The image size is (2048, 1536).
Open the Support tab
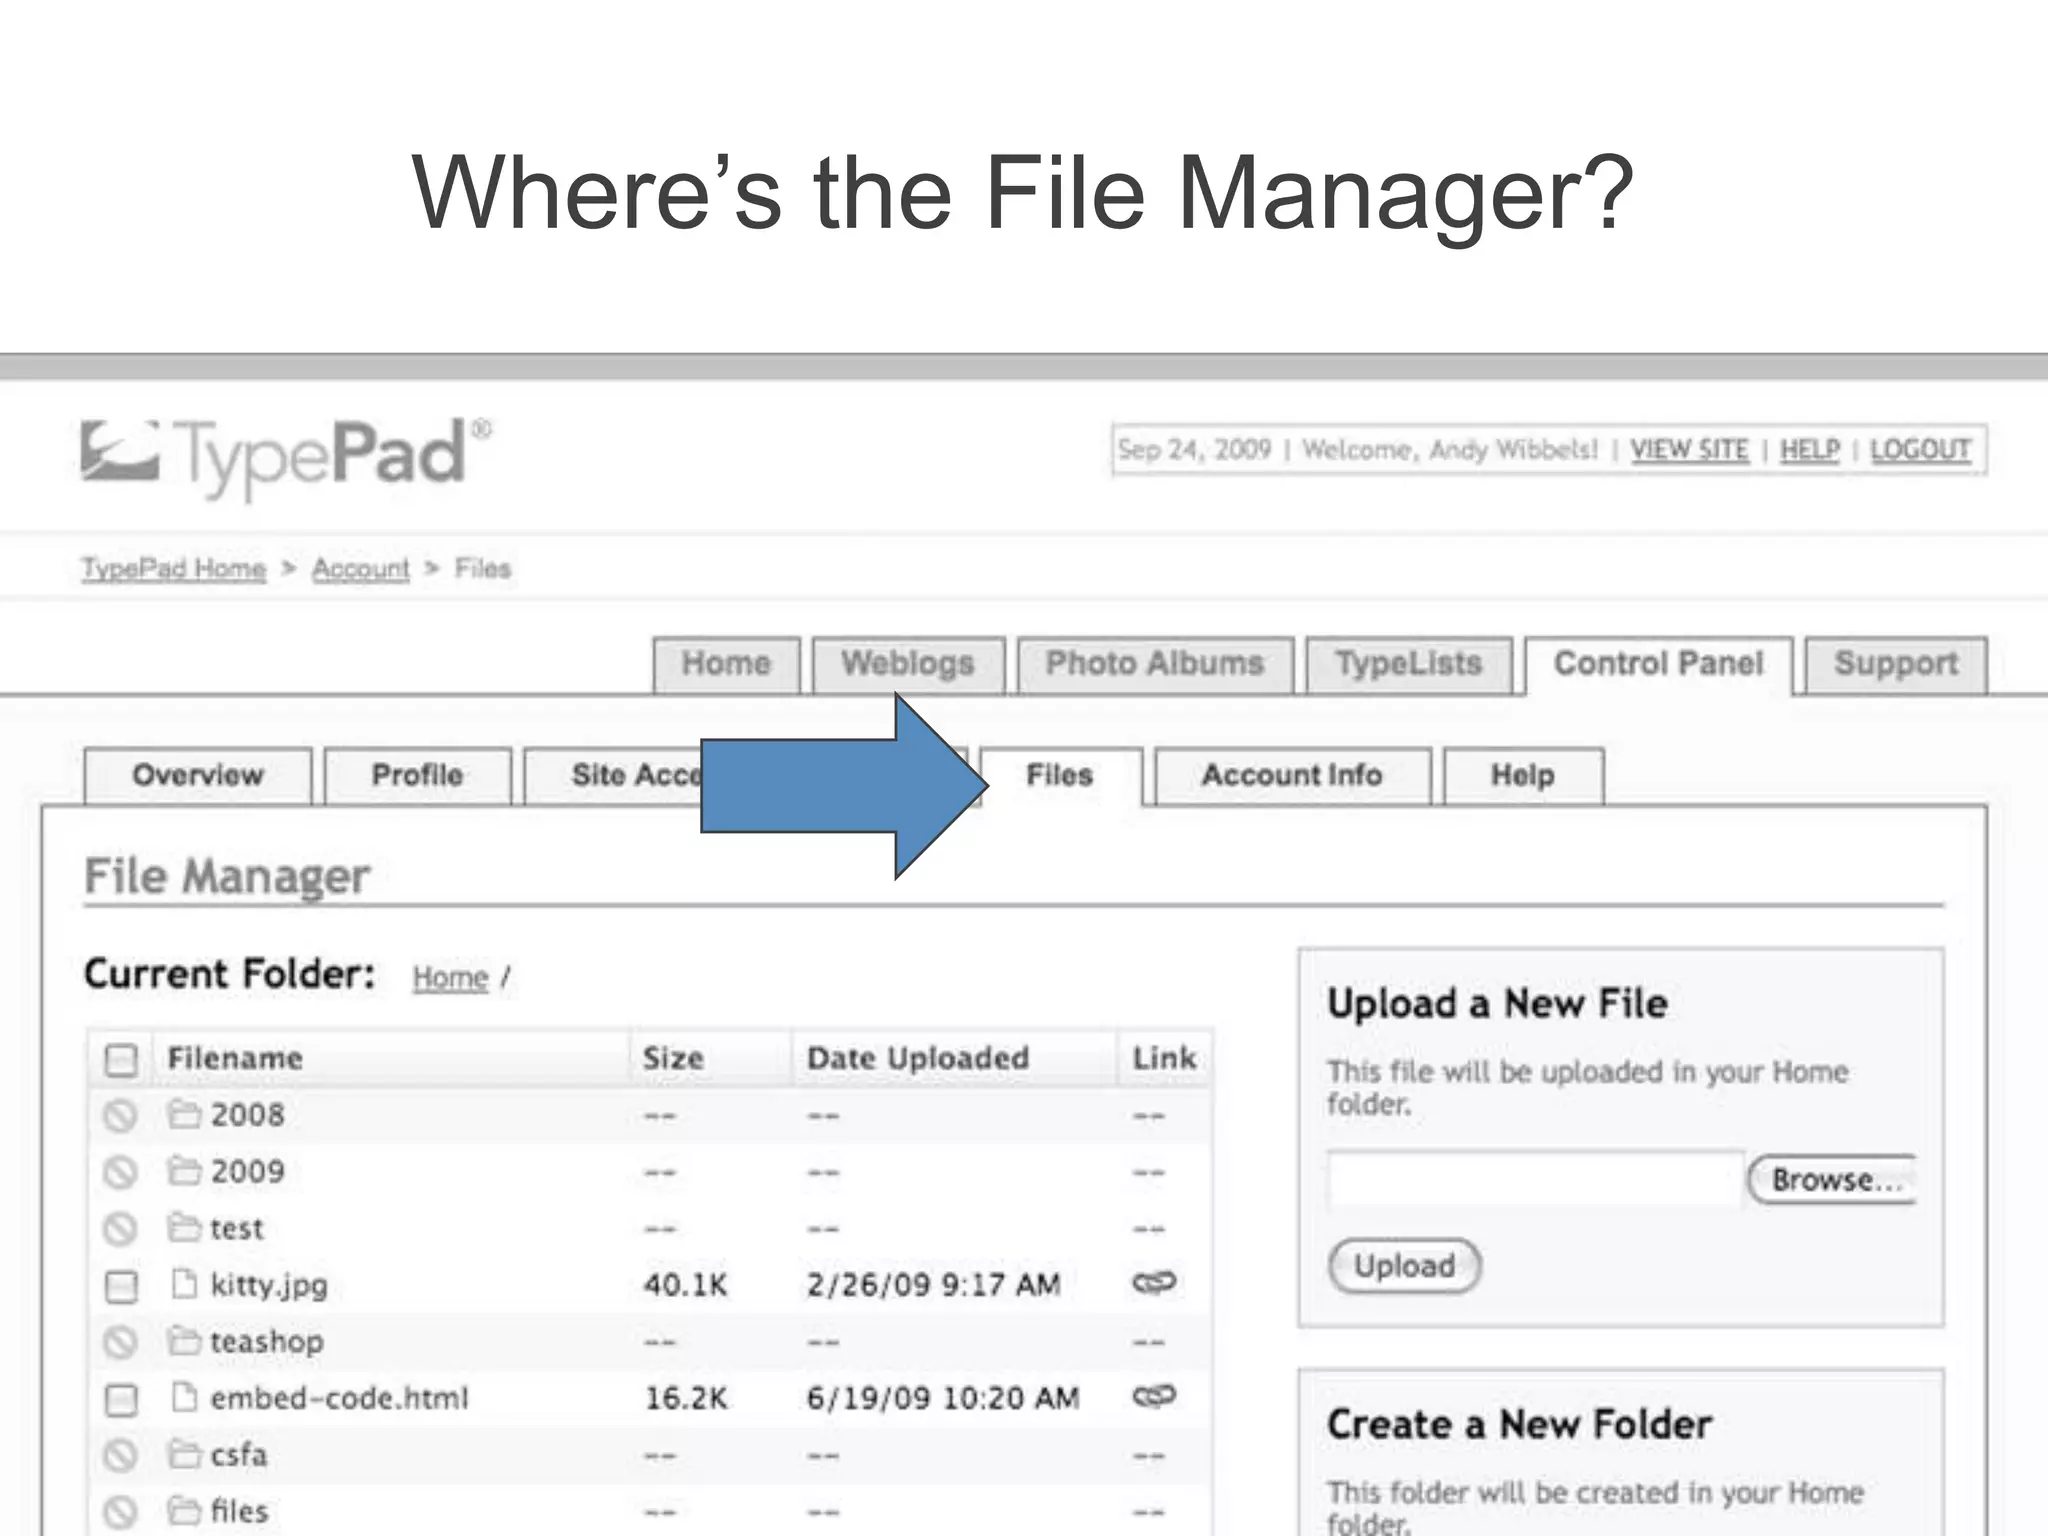[1896, 664]
